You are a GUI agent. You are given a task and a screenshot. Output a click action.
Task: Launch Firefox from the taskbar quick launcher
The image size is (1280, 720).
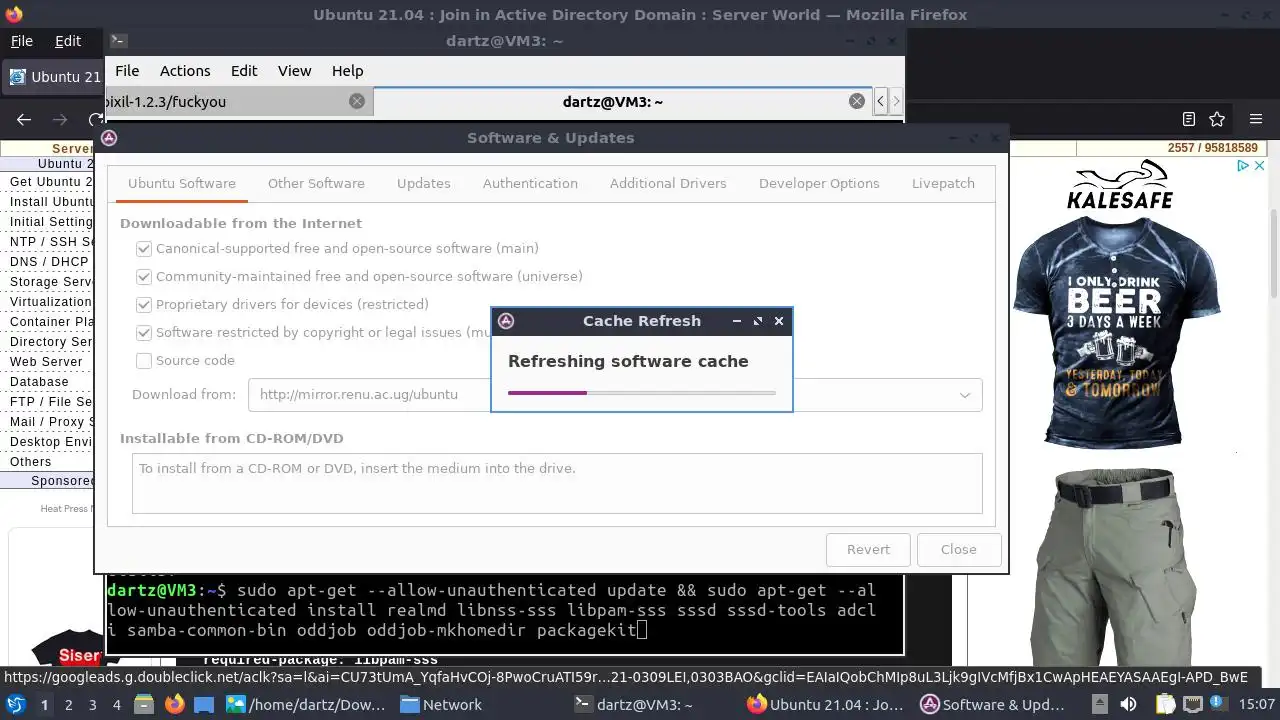pos(175,705)
